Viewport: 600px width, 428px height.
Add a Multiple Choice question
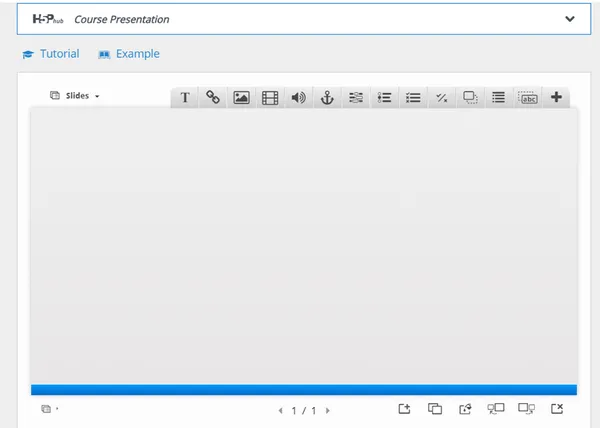[x=413, y=98]
